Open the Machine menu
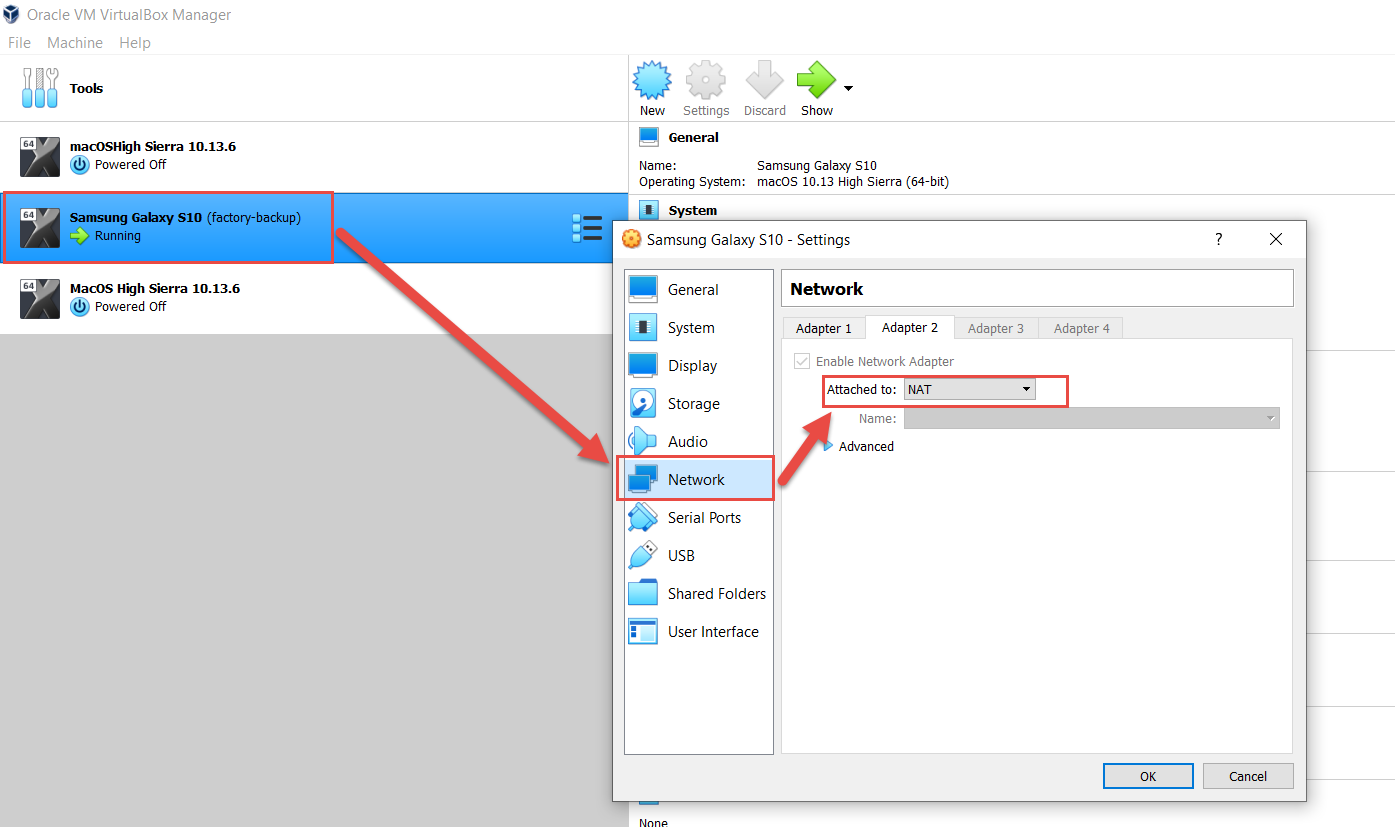 pyautogui.click(x=75, y=43)
